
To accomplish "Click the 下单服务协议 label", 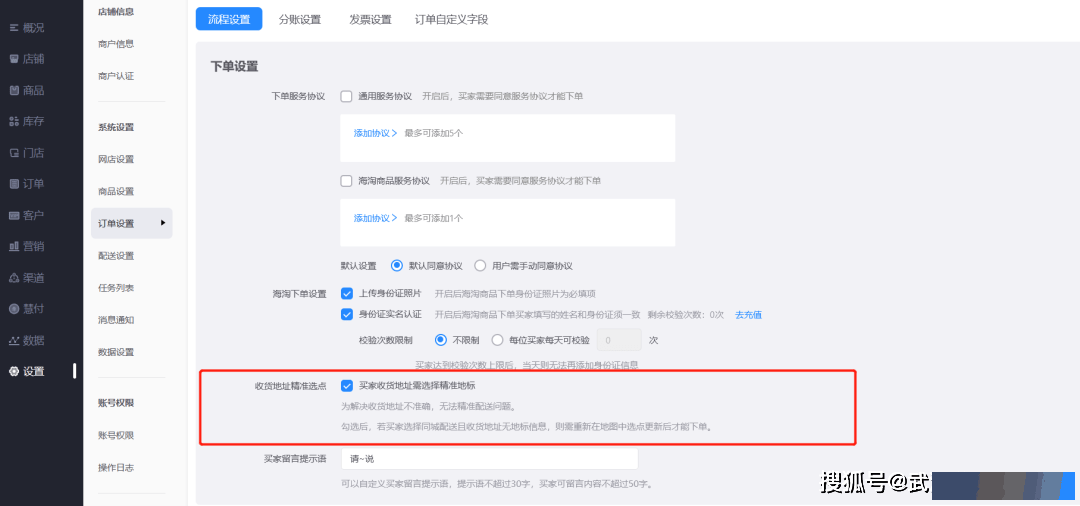I will [x=298, y=96].
